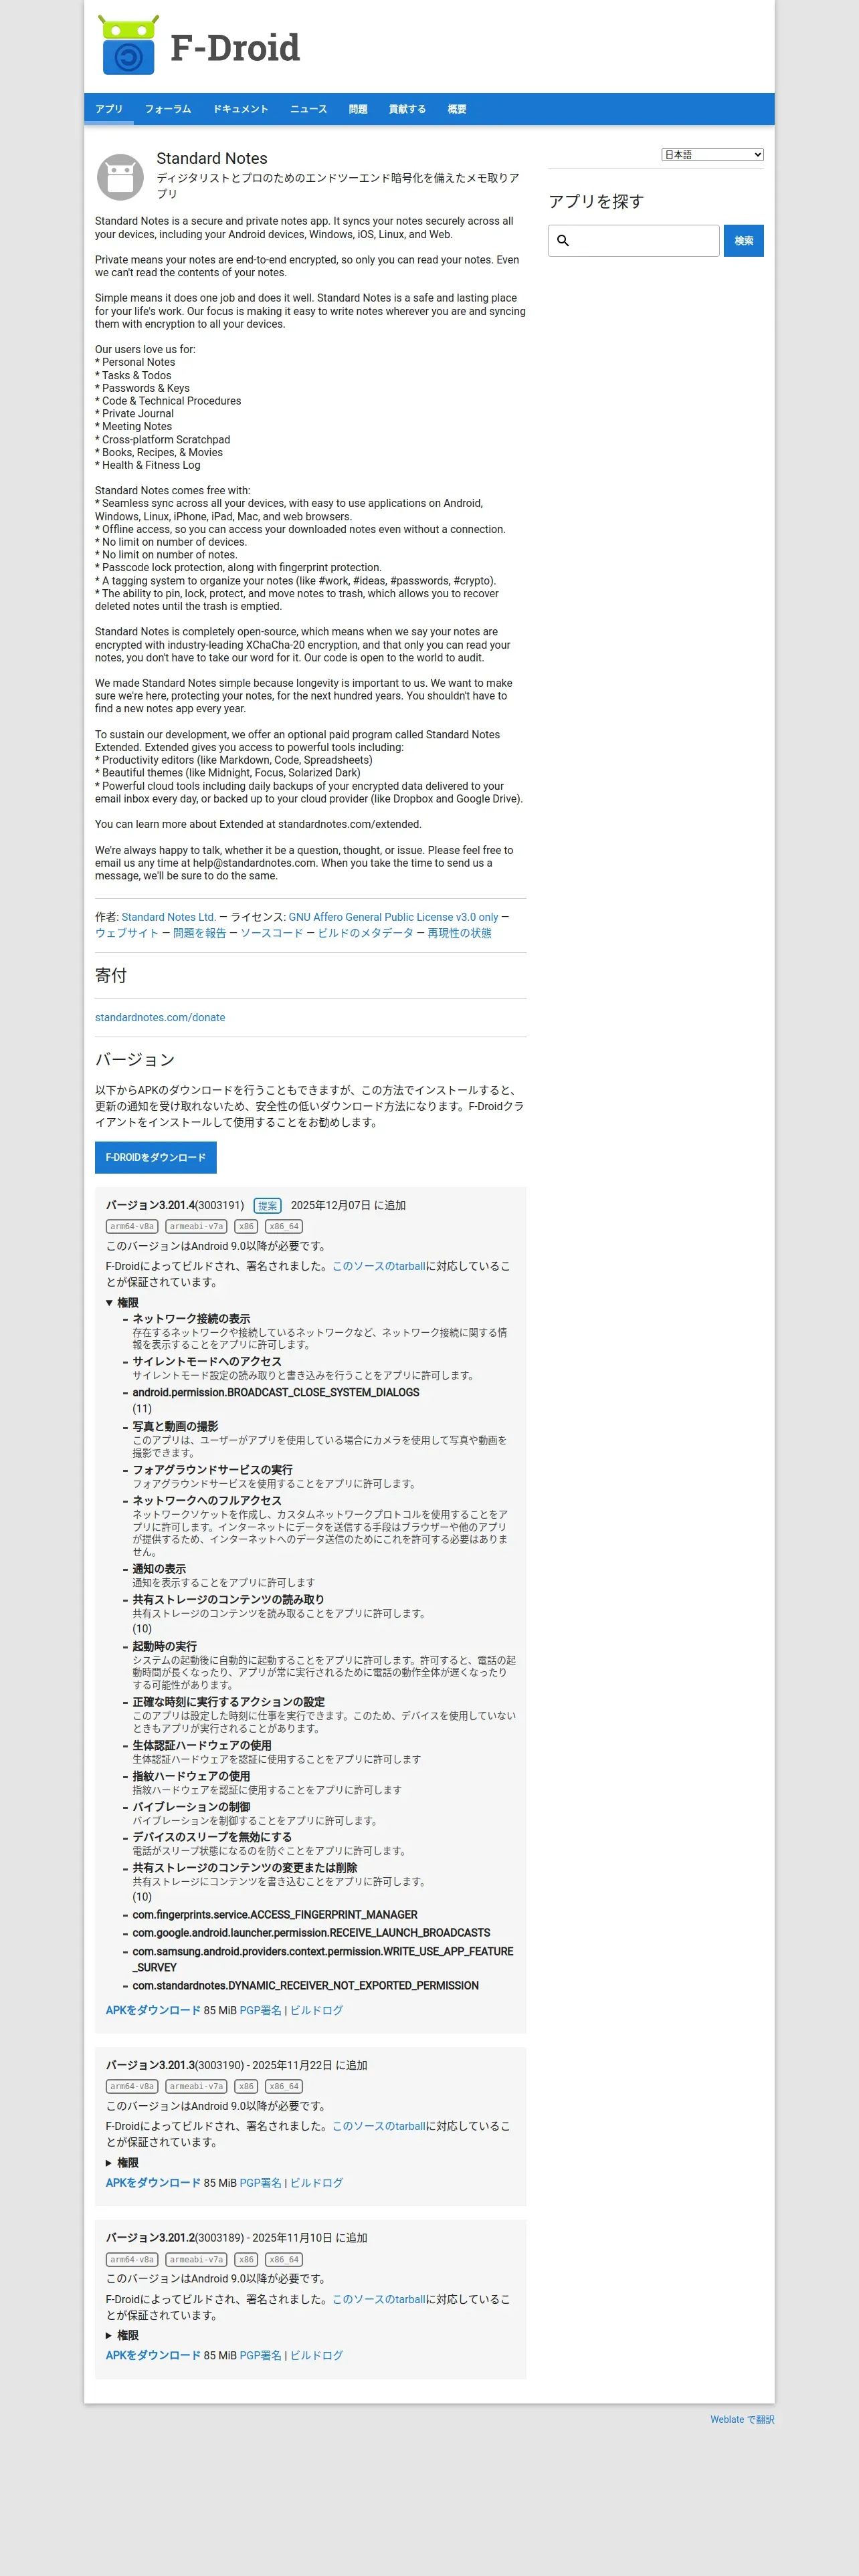Image resolution: width=859 pixels, height=2576 pixels.
Task: Open 概要 navigation item
Action: 457,109
